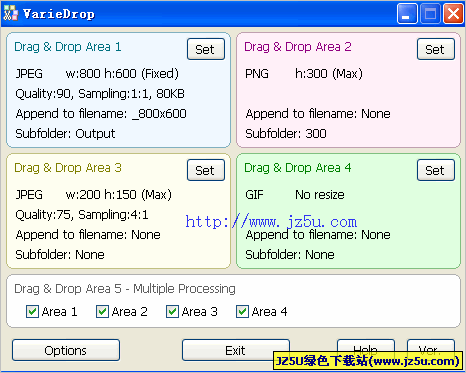
Task: Click the VarieDrop title bar app icon
Action: (11, 13)
